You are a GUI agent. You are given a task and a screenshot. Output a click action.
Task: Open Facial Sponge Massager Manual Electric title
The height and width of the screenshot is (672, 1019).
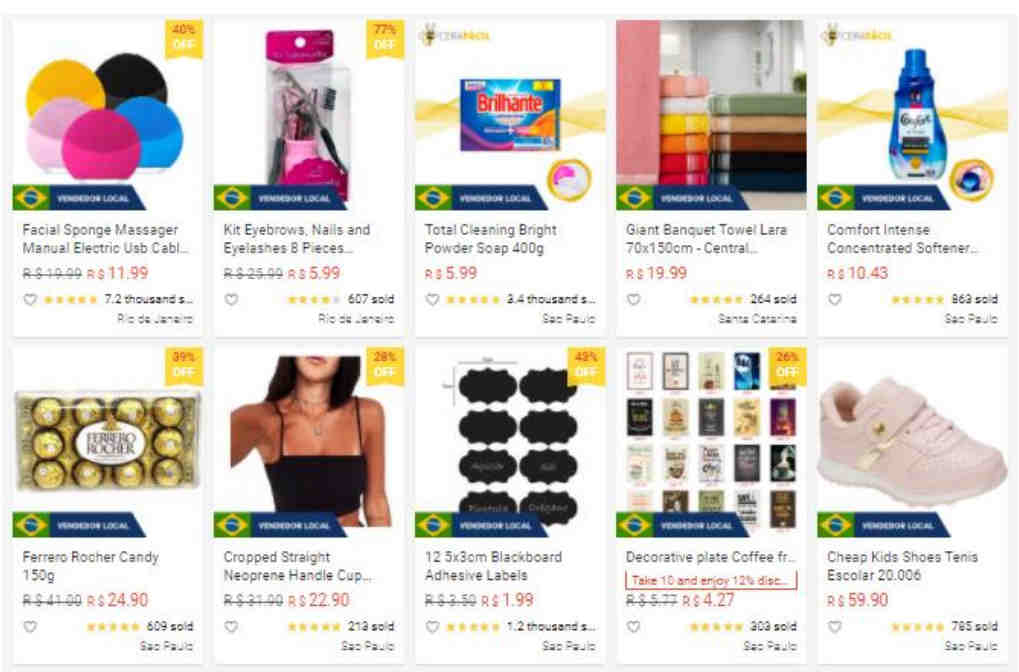106,239
